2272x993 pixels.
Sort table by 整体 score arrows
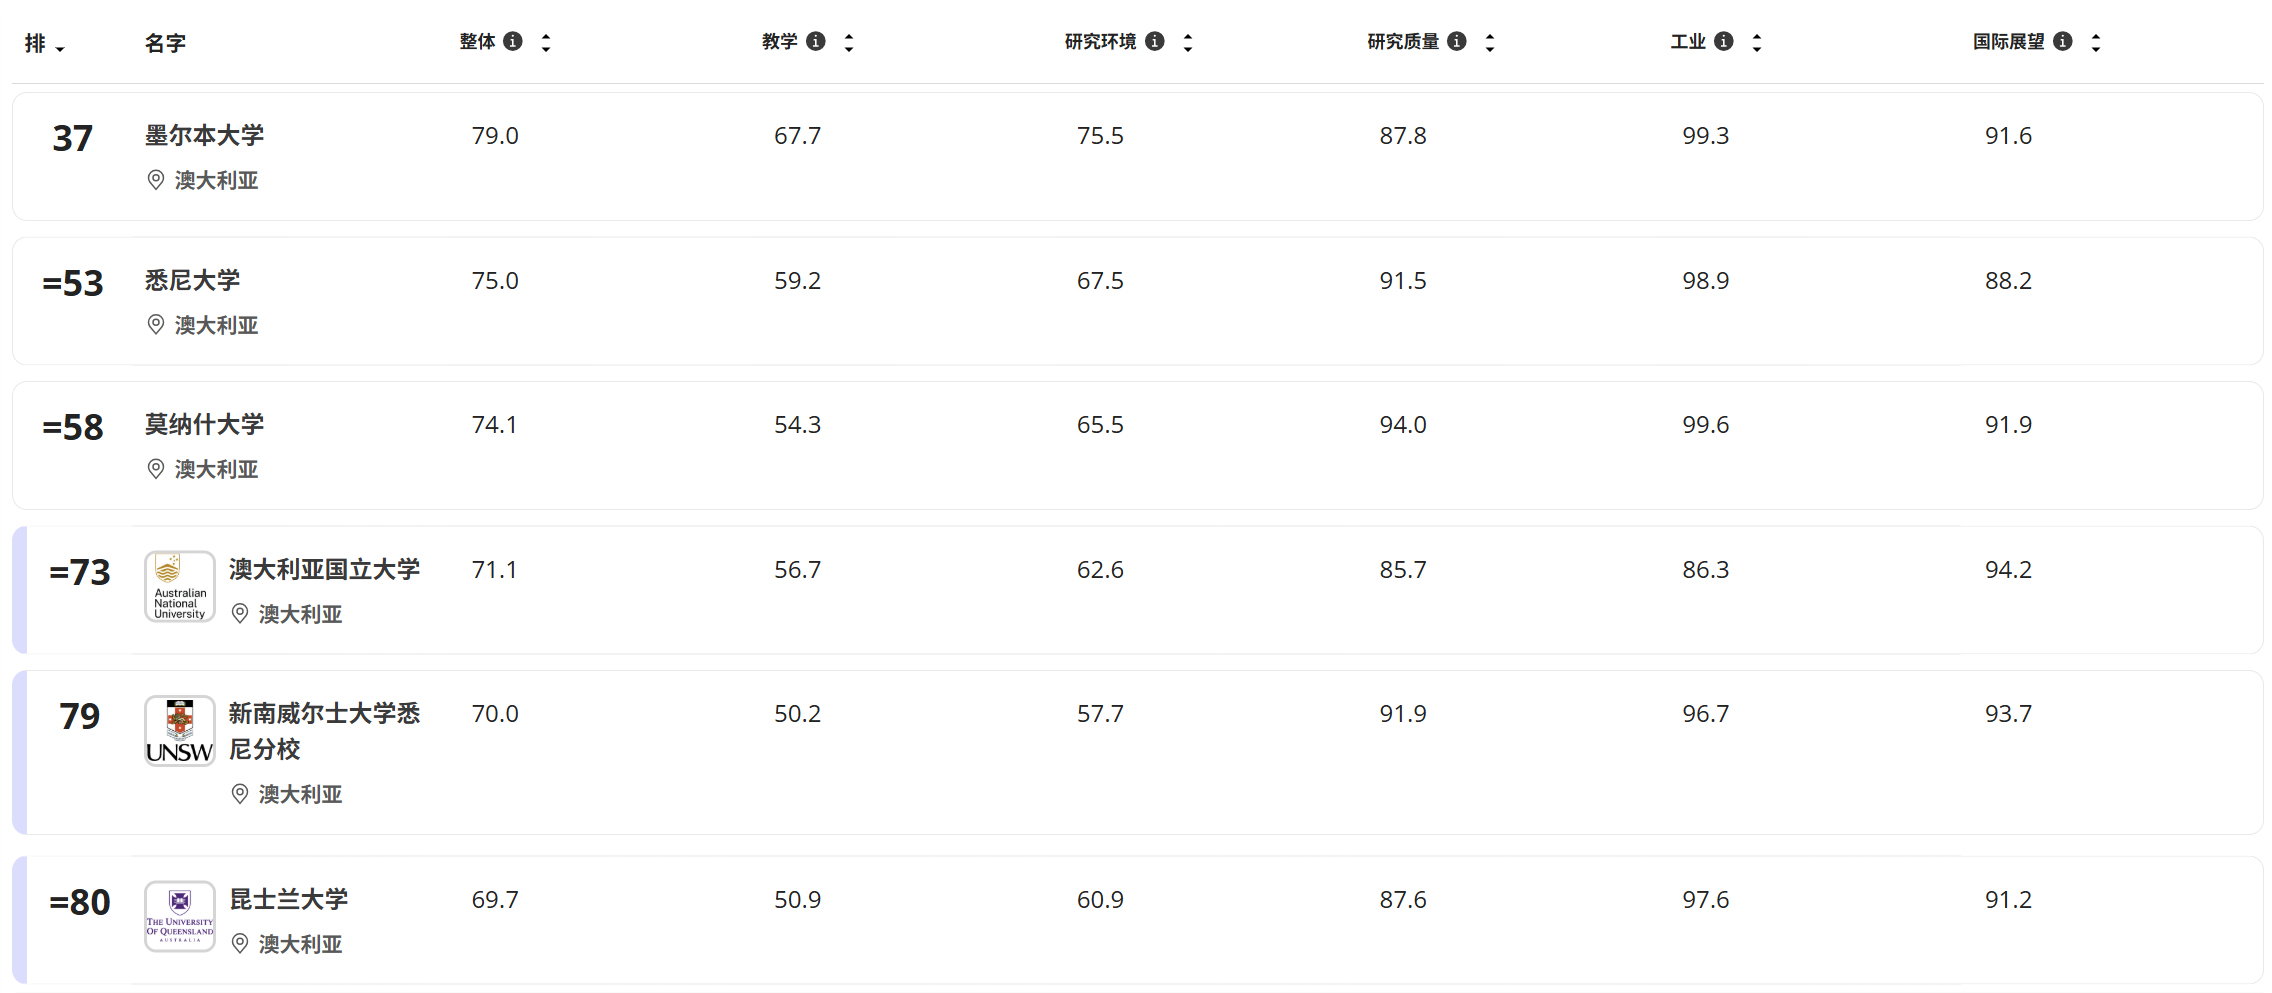click(x=546, y=42)
